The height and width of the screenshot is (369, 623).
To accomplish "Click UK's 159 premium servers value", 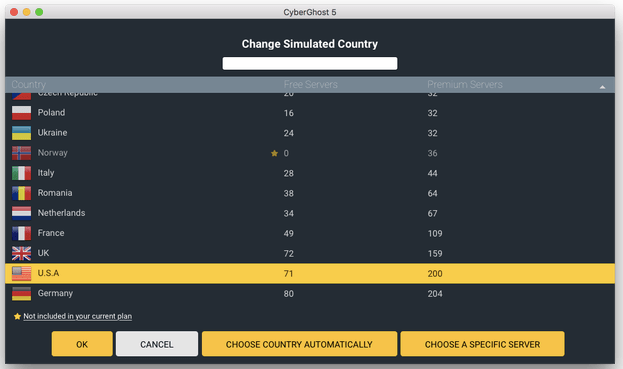I will 435,254.
